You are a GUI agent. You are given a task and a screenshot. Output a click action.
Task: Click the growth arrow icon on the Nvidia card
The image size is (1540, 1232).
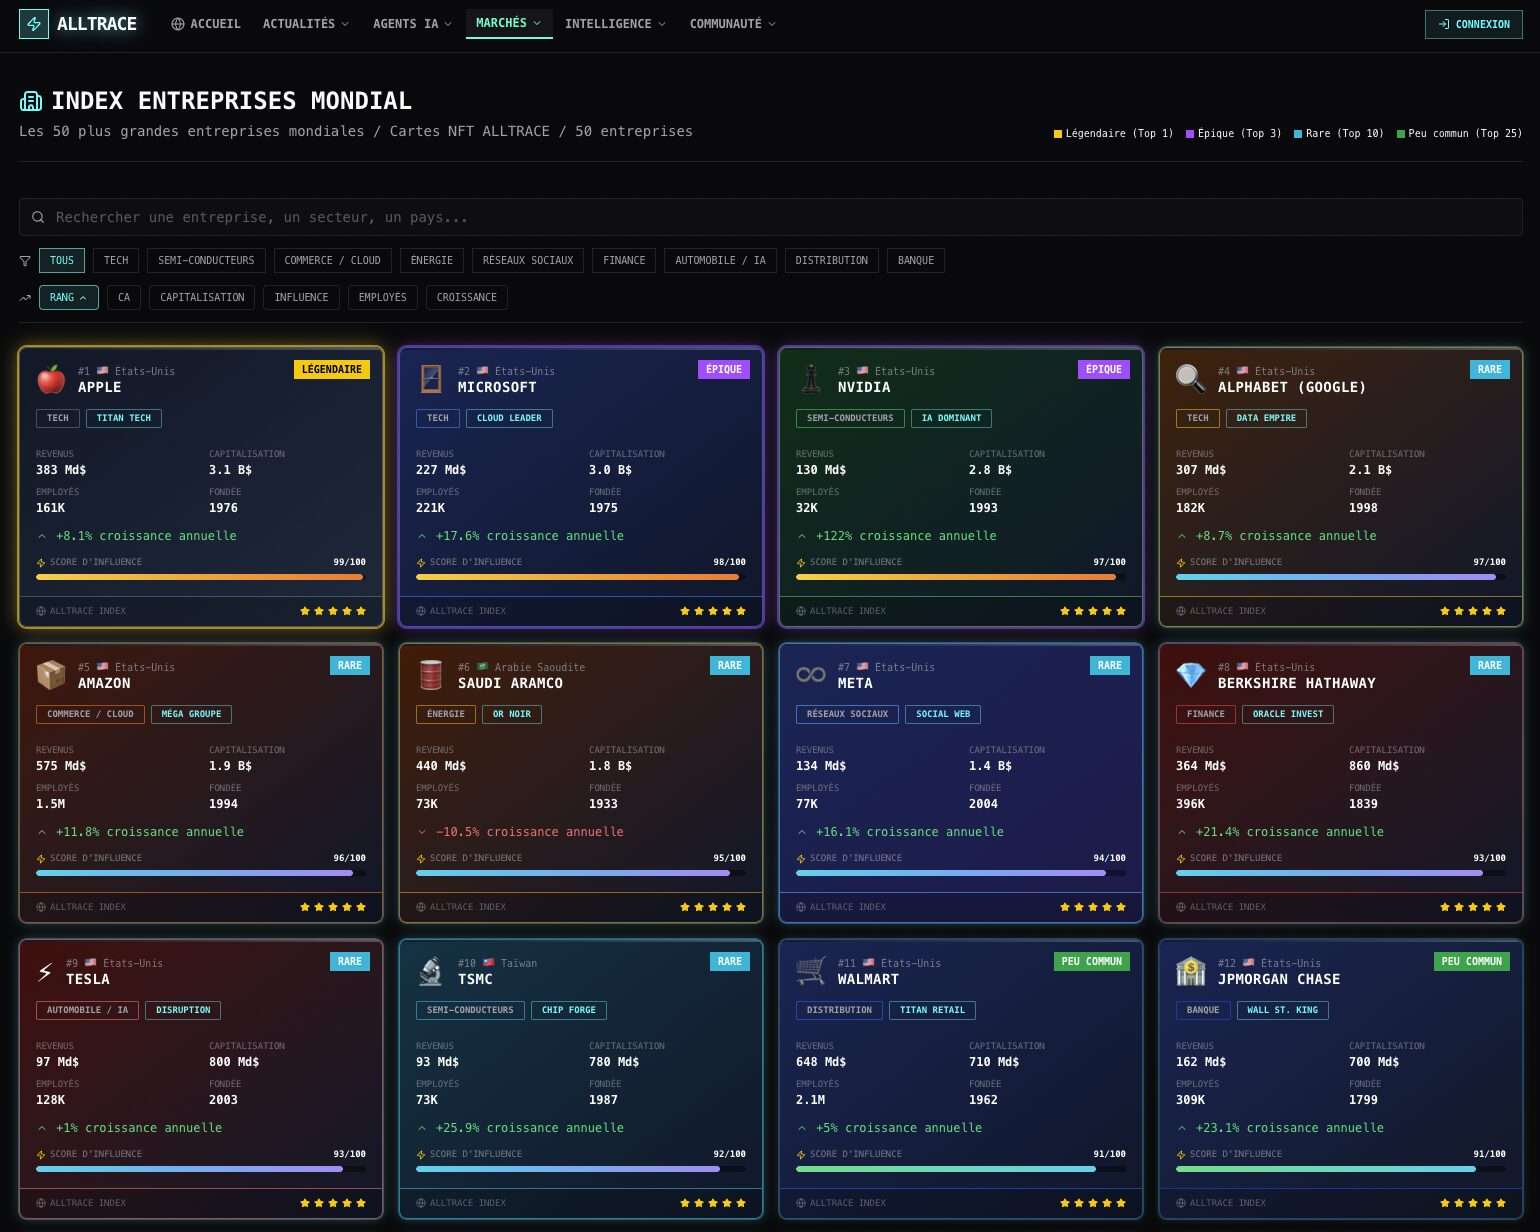point(802,536)
